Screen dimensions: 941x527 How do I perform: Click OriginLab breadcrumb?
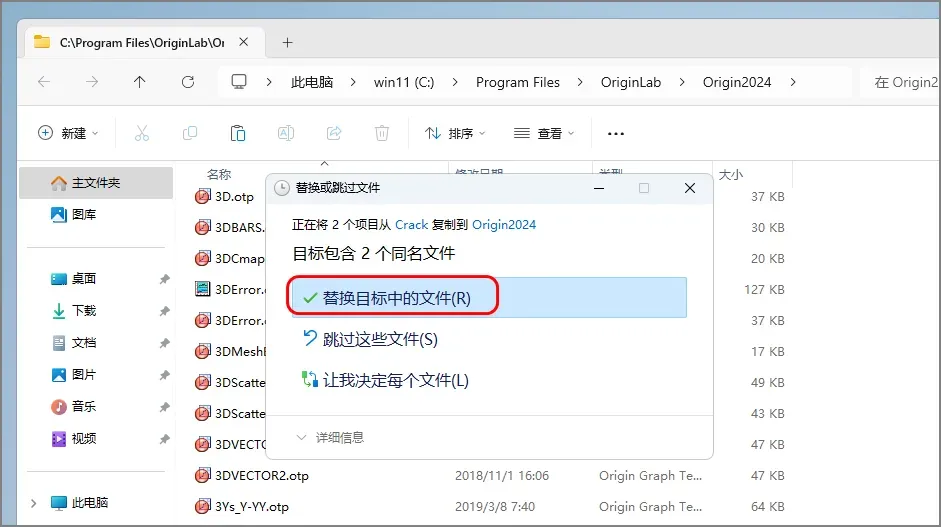[x=631, y=82]
